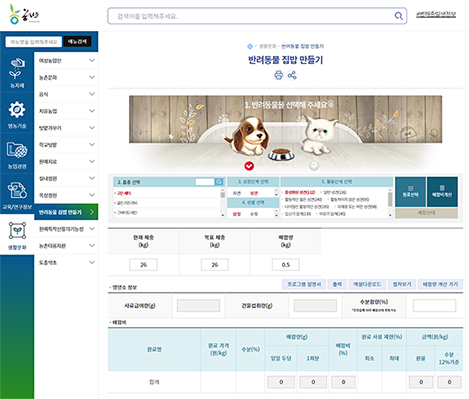Click the Nongsaro logo in the header
The height and width of the screenshot is (399, 469).
(24, 14)
